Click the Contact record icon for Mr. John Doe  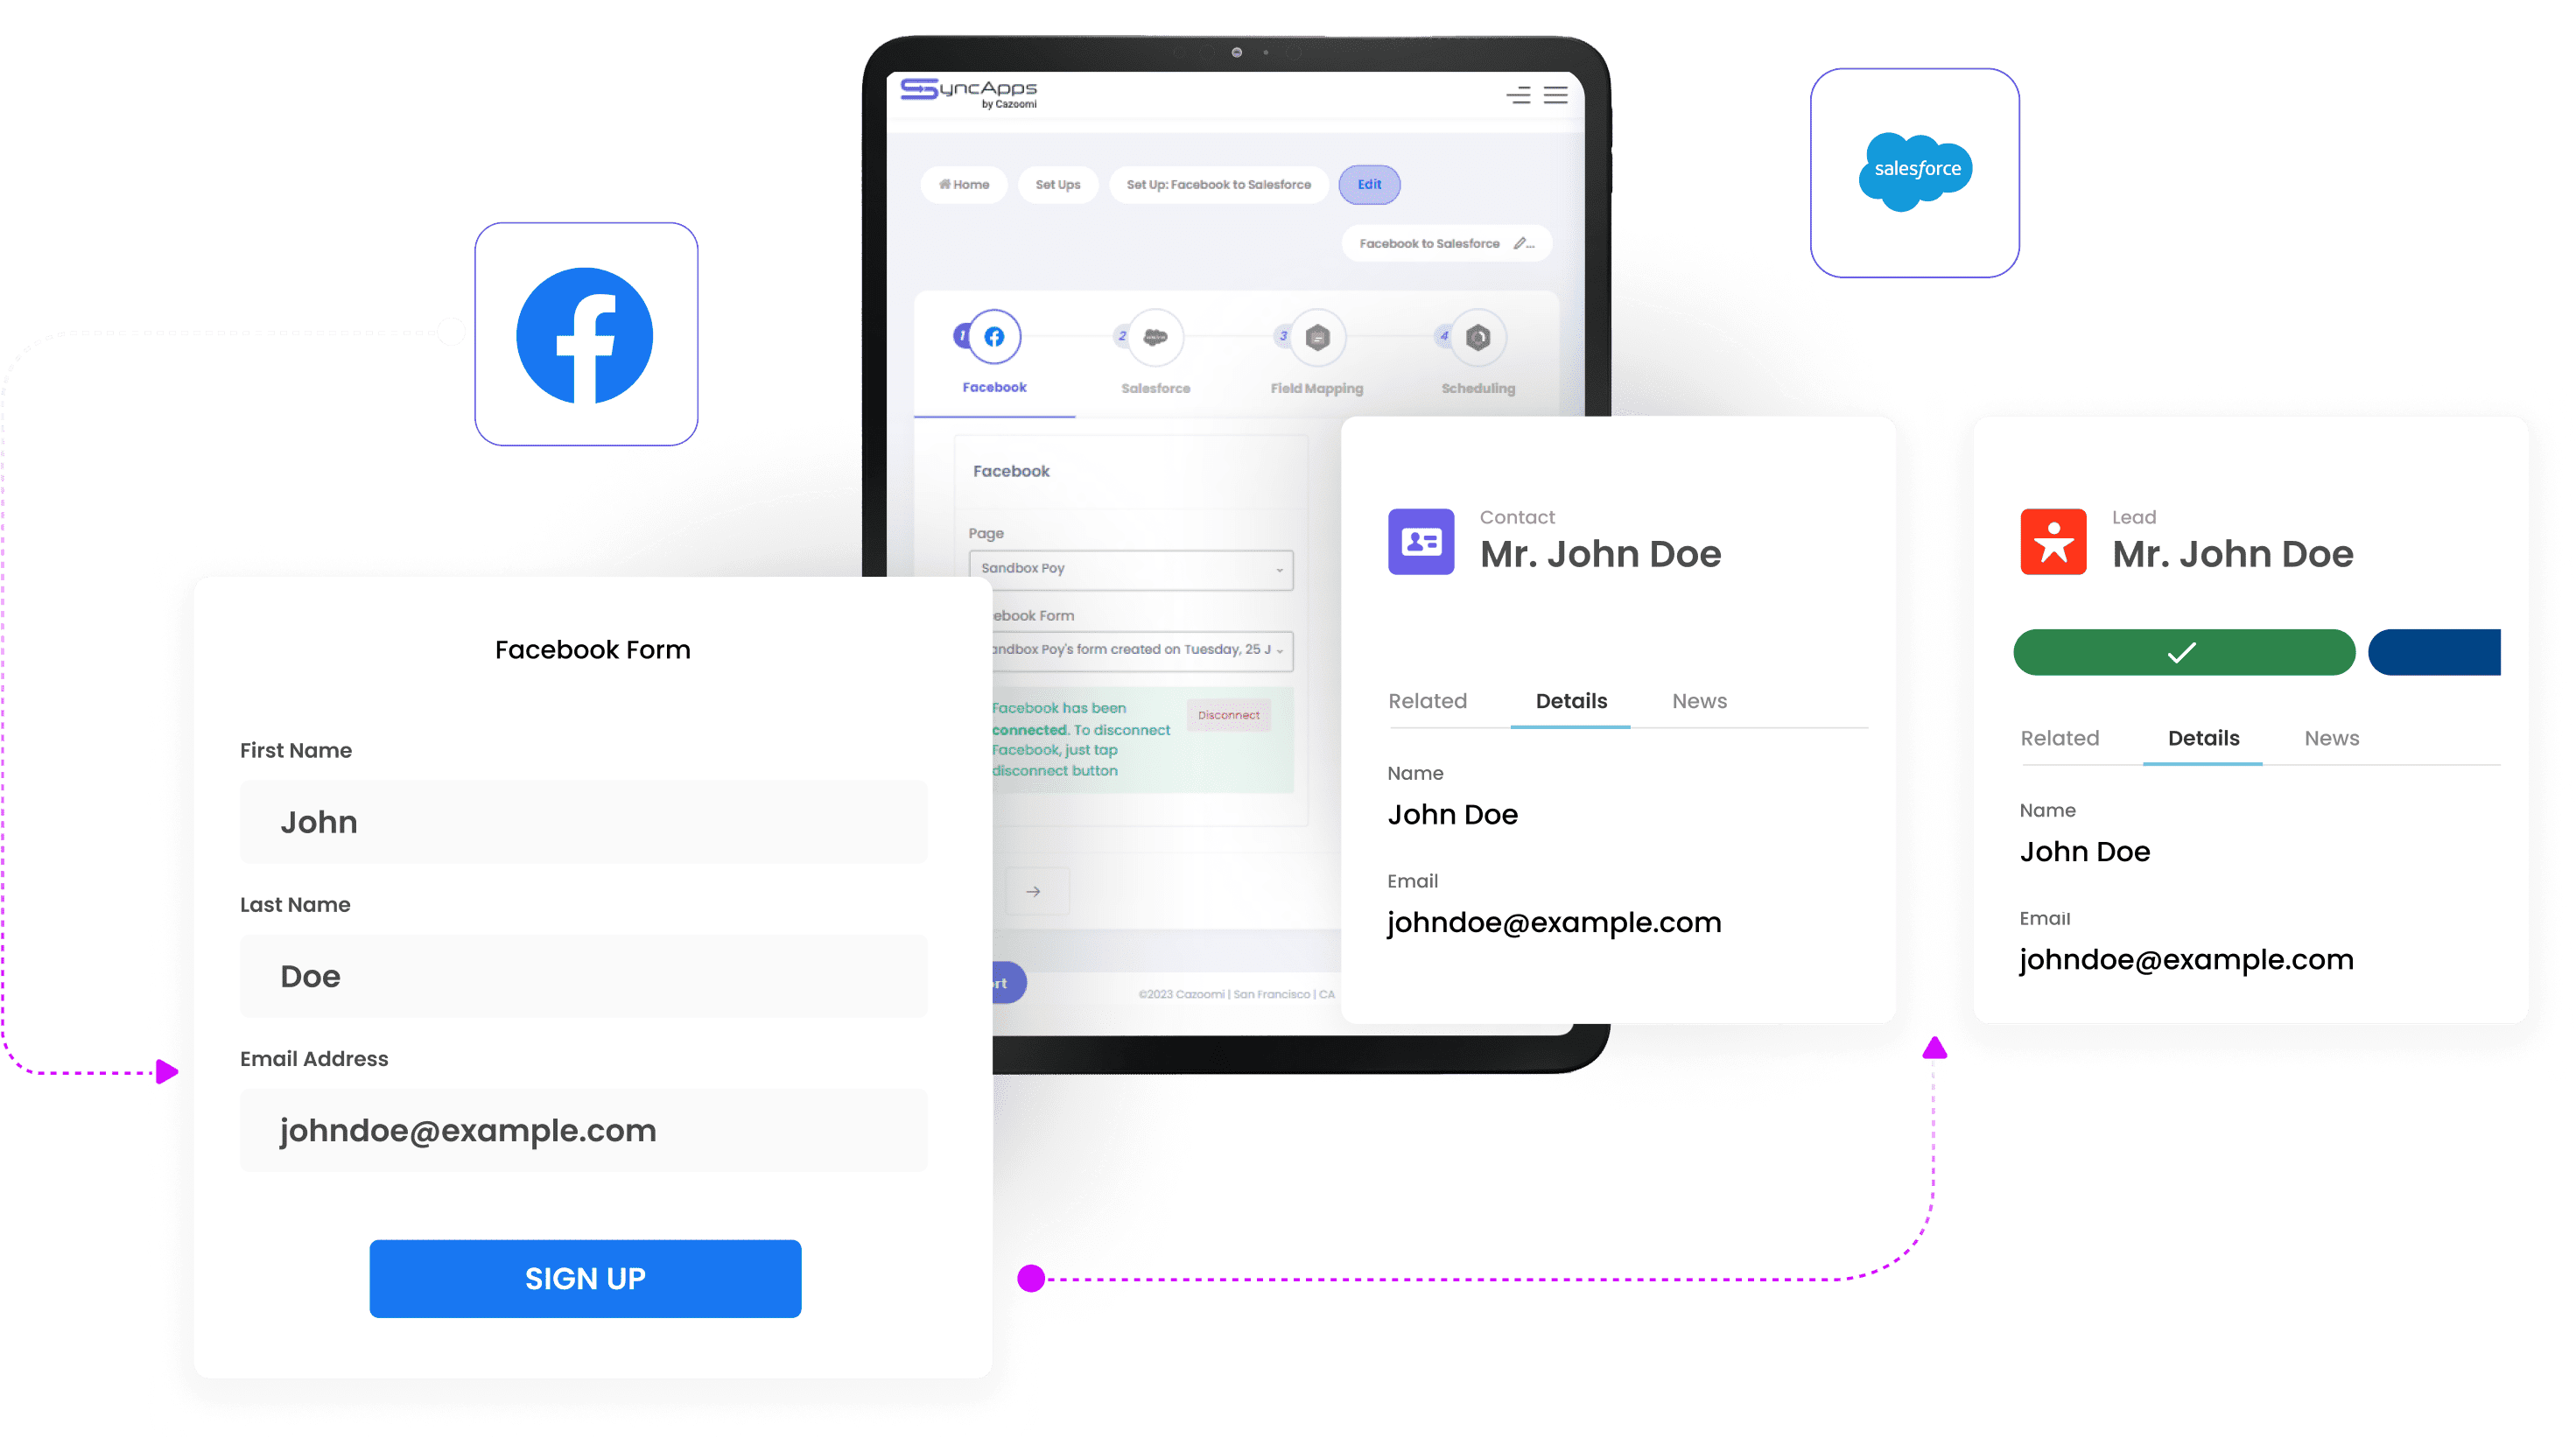(x=1422, y=541)
